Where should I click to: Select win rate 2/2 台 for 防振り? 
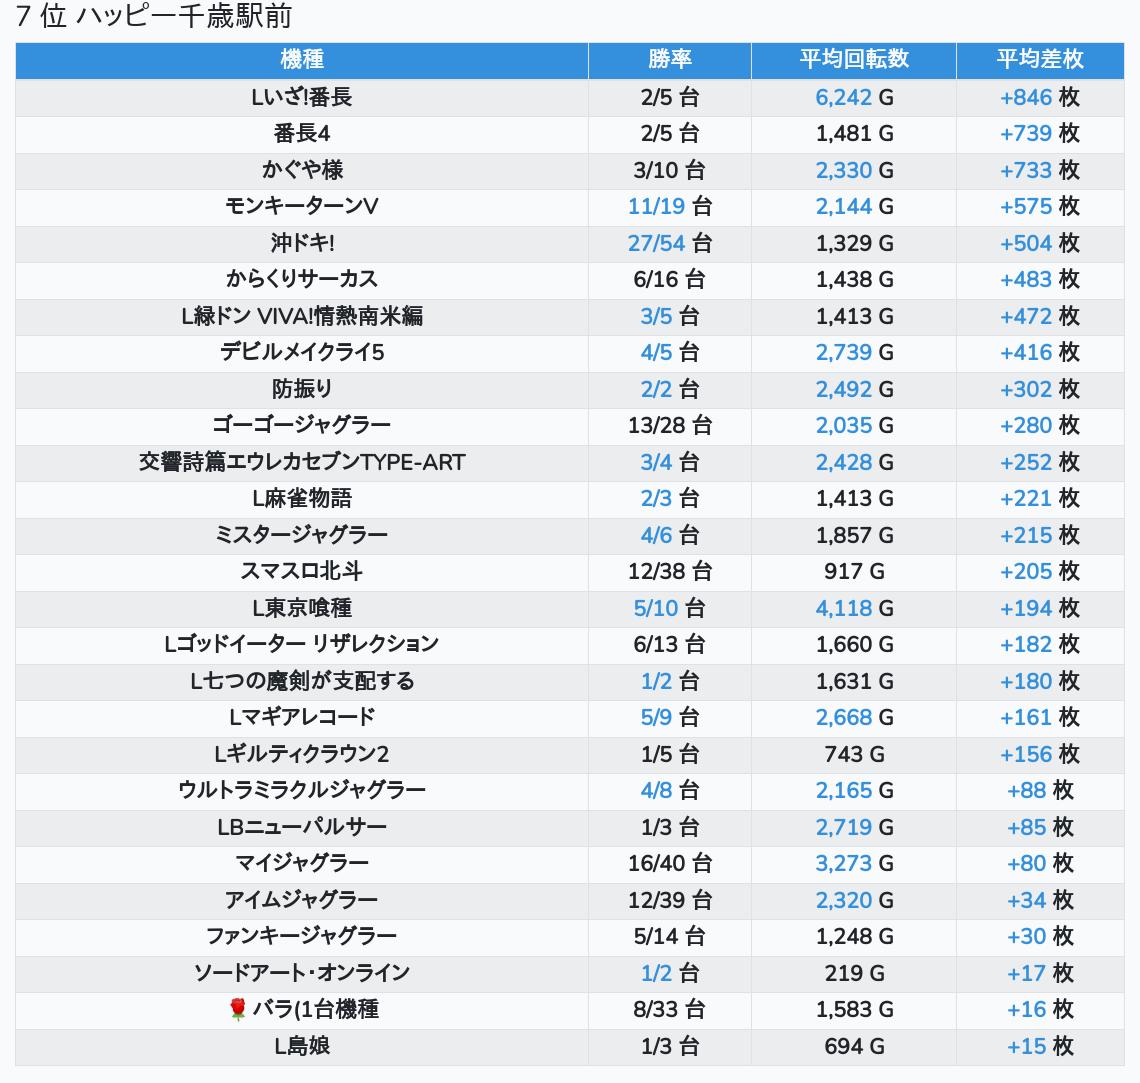670,389
